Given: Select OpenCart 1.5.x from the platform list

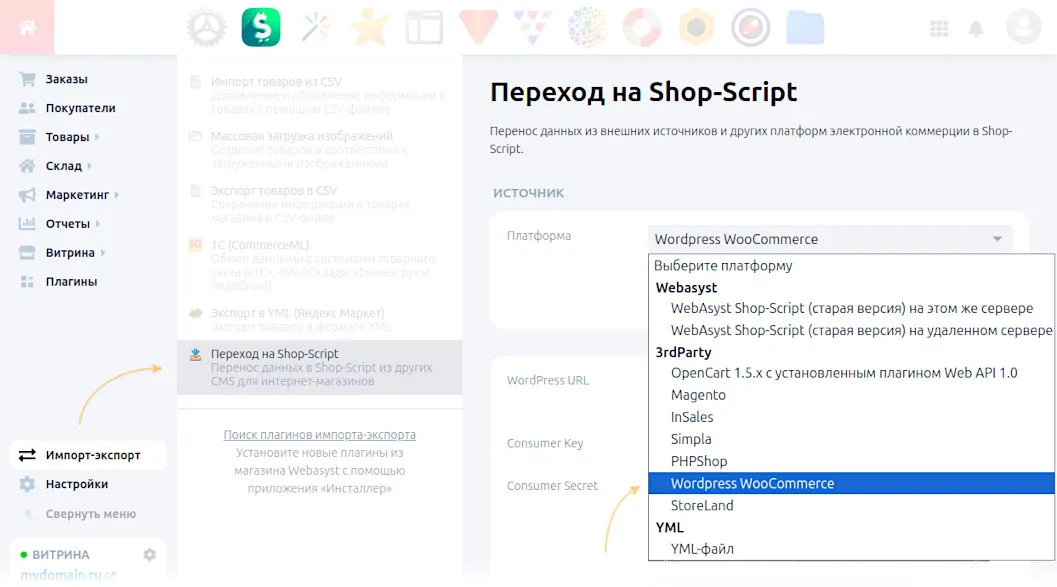Looking at the screenshot, I should [x=800, y=374].
